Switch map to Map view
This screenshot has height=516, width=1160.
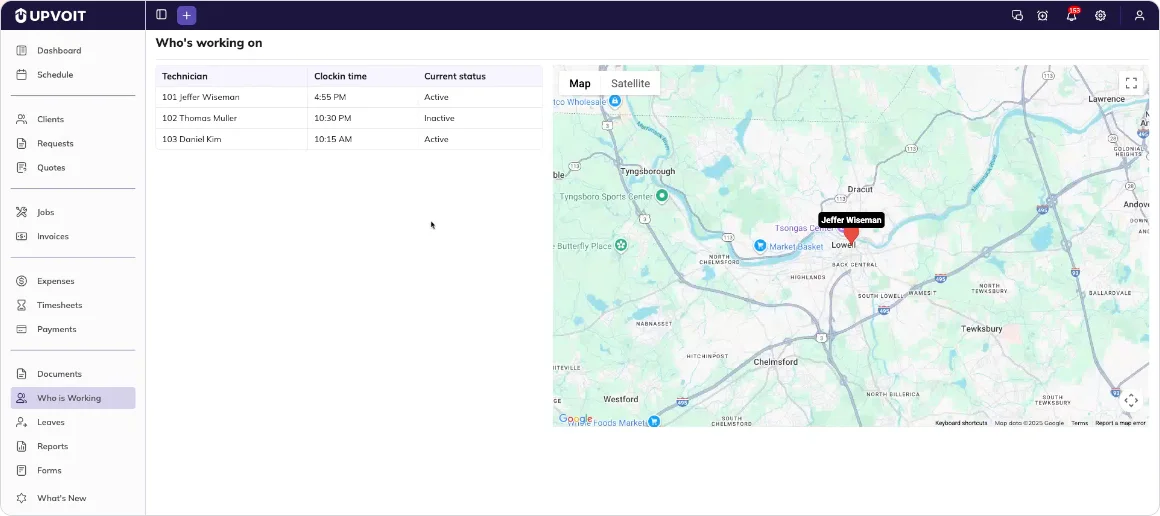580,84
